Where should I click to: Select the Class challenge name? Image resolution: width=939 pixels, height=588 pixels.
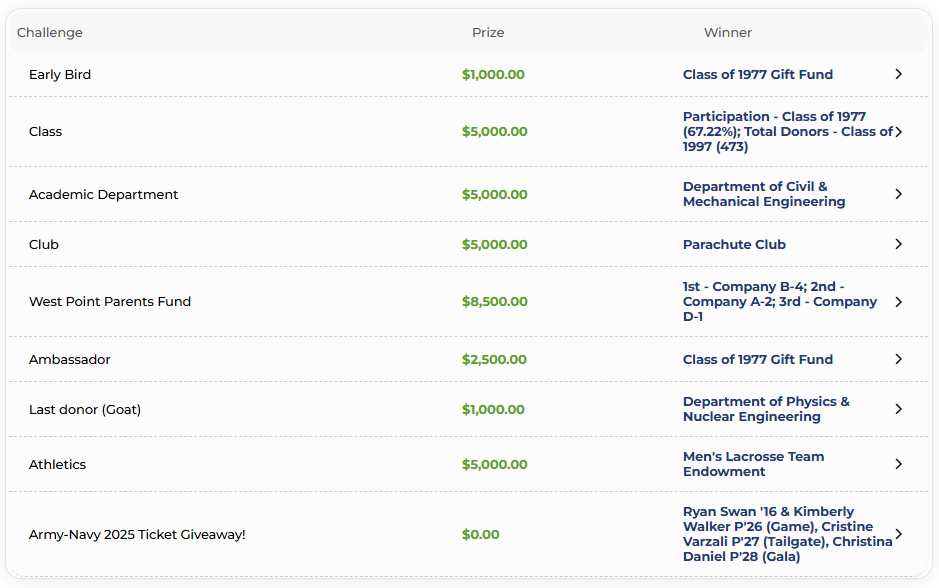pos(46,132)
